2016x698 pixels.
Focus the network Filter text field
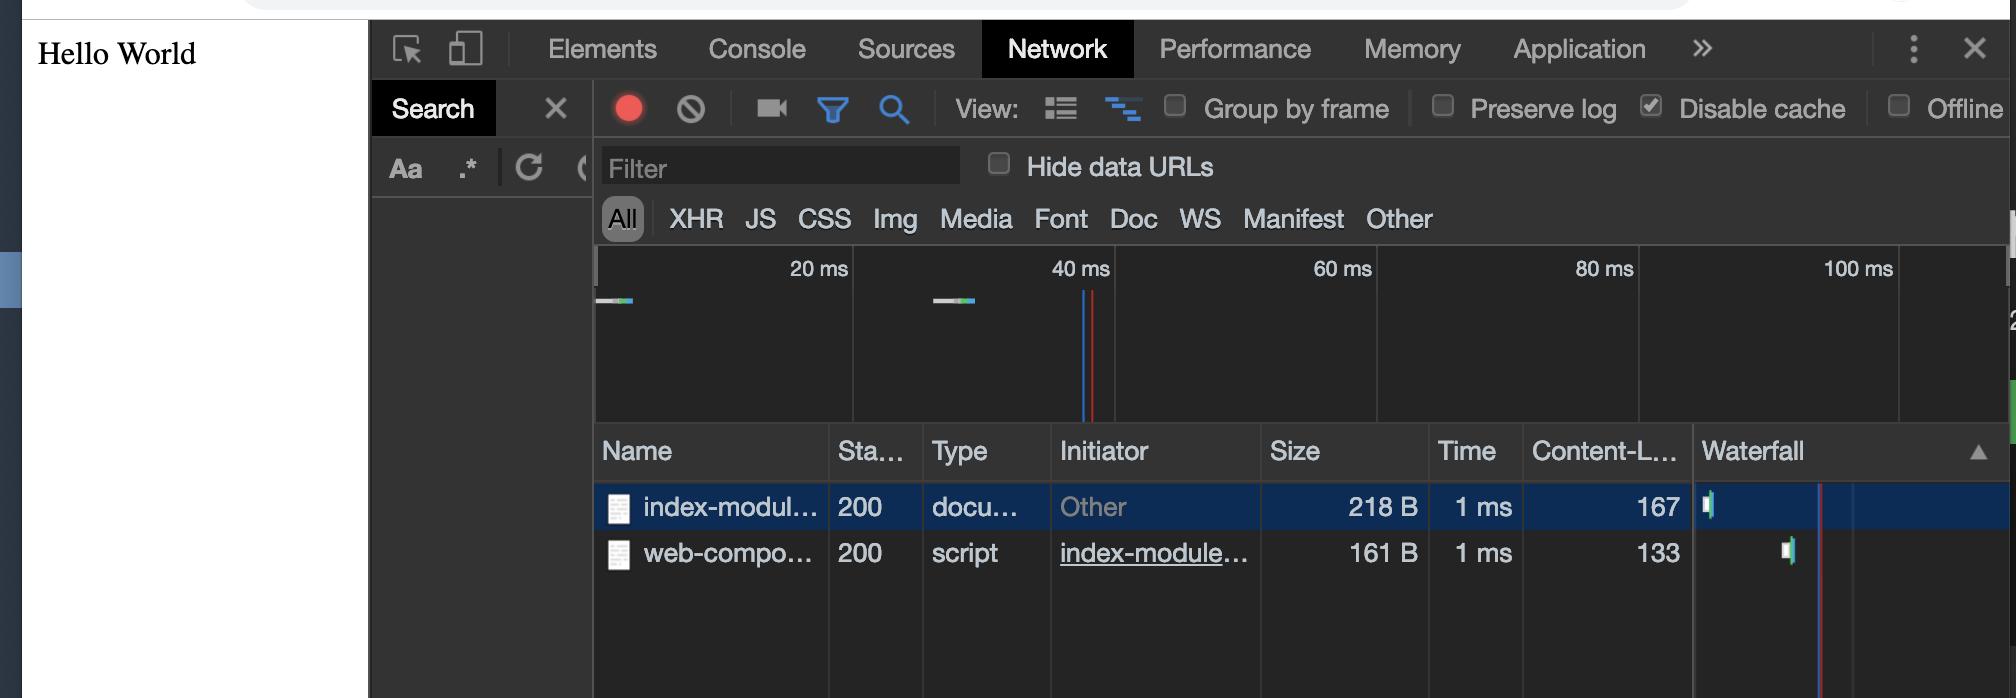[x=780, y=167]
